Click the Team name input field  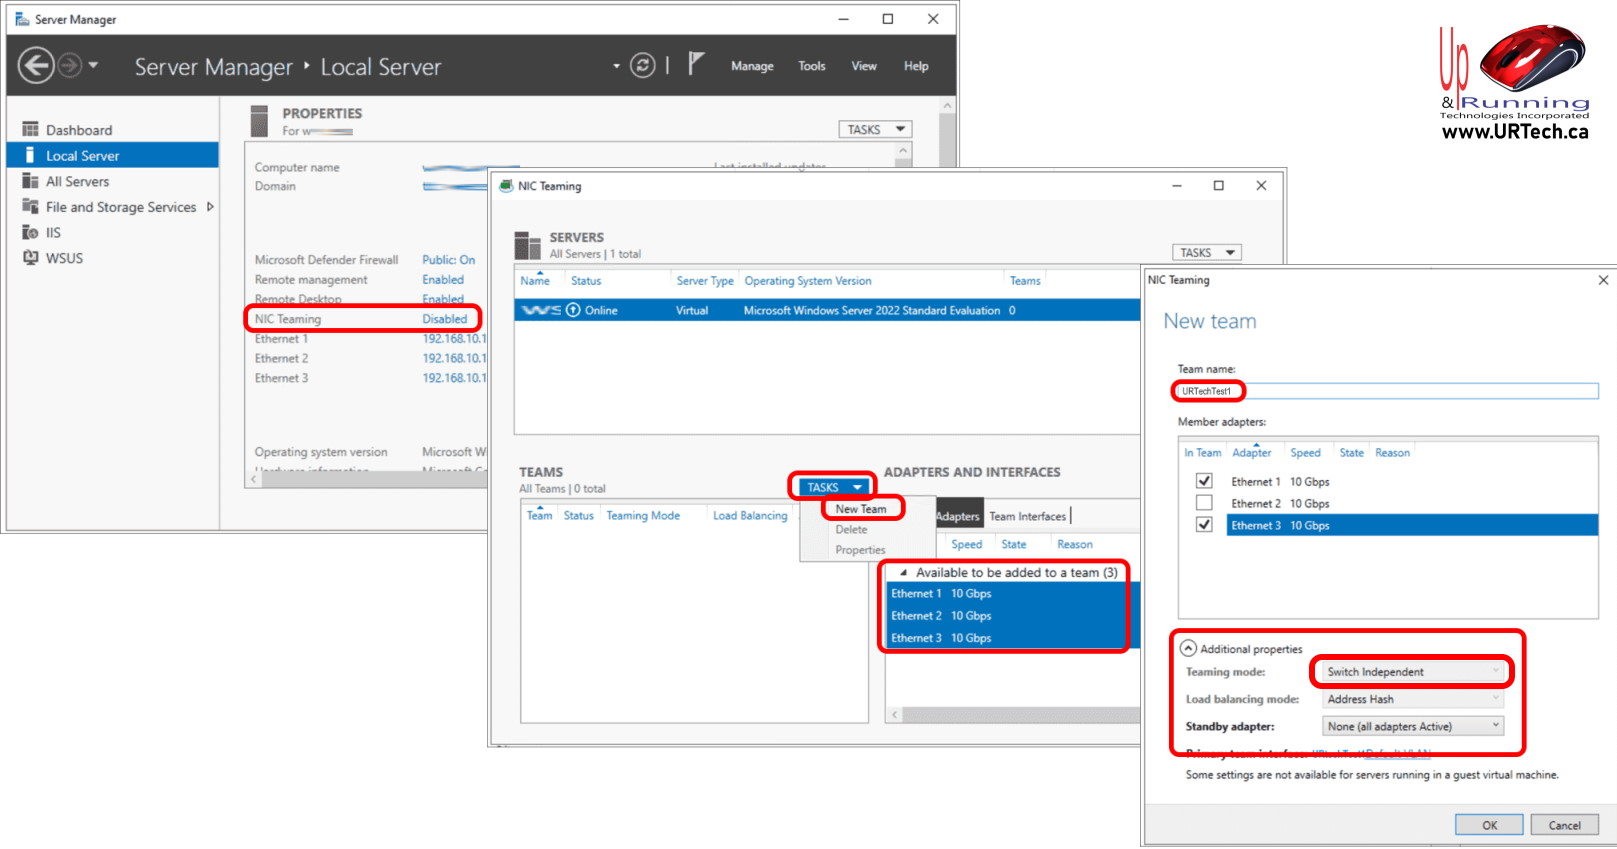tap(1388, 391)
